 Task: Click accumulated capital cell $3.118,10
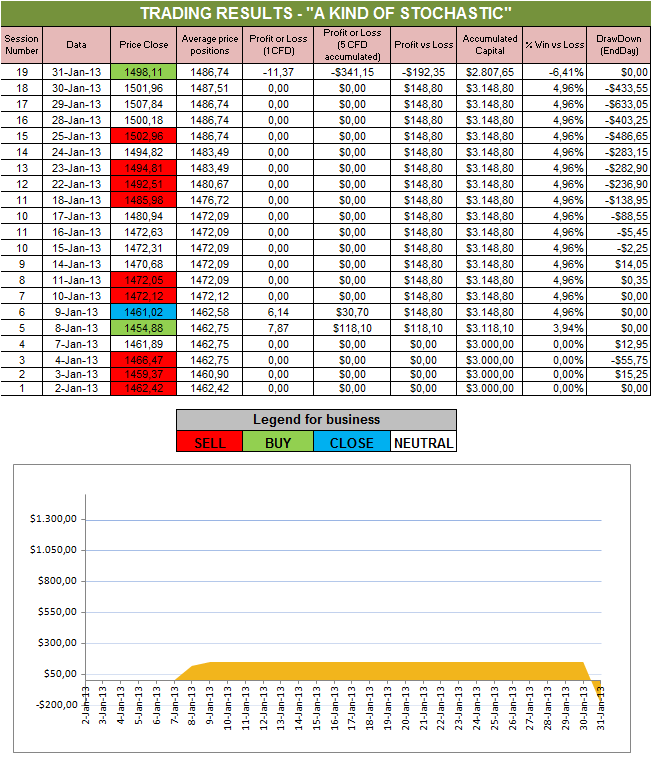[490, 328]
